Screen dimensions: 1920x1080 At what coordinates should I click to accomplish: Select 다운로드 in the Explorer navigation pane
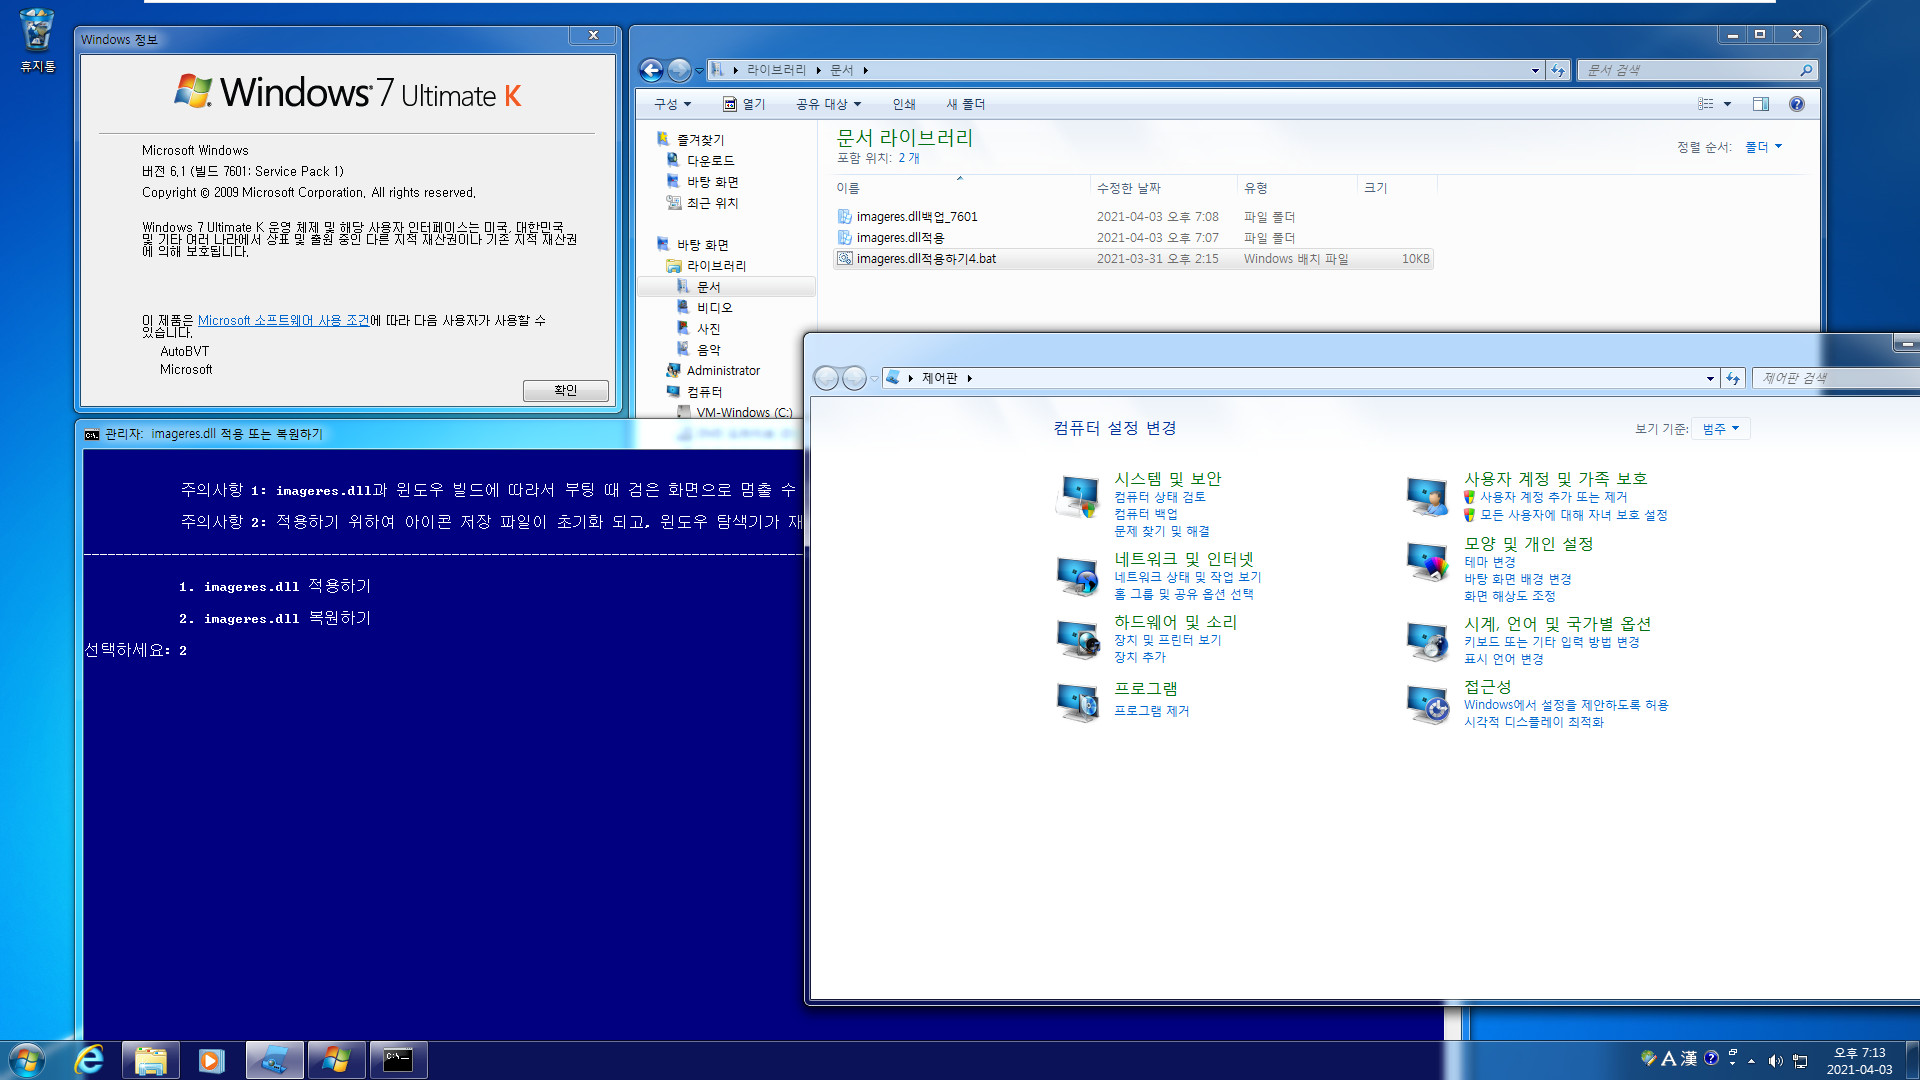710,160
